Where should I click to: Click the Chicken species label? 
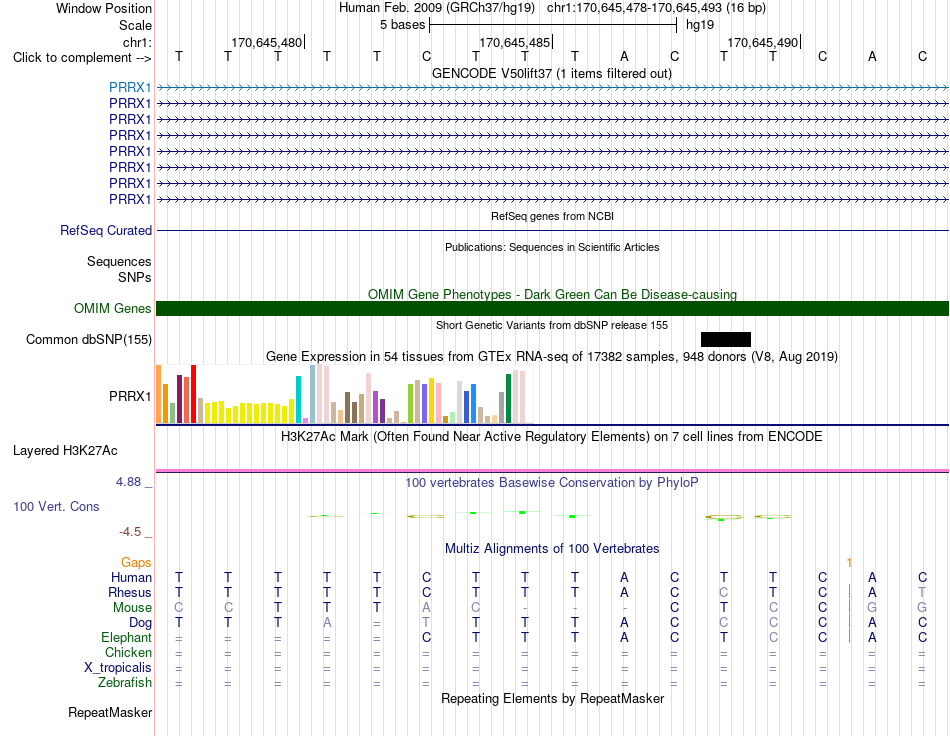pyautogui.click(x=128, y=652)
